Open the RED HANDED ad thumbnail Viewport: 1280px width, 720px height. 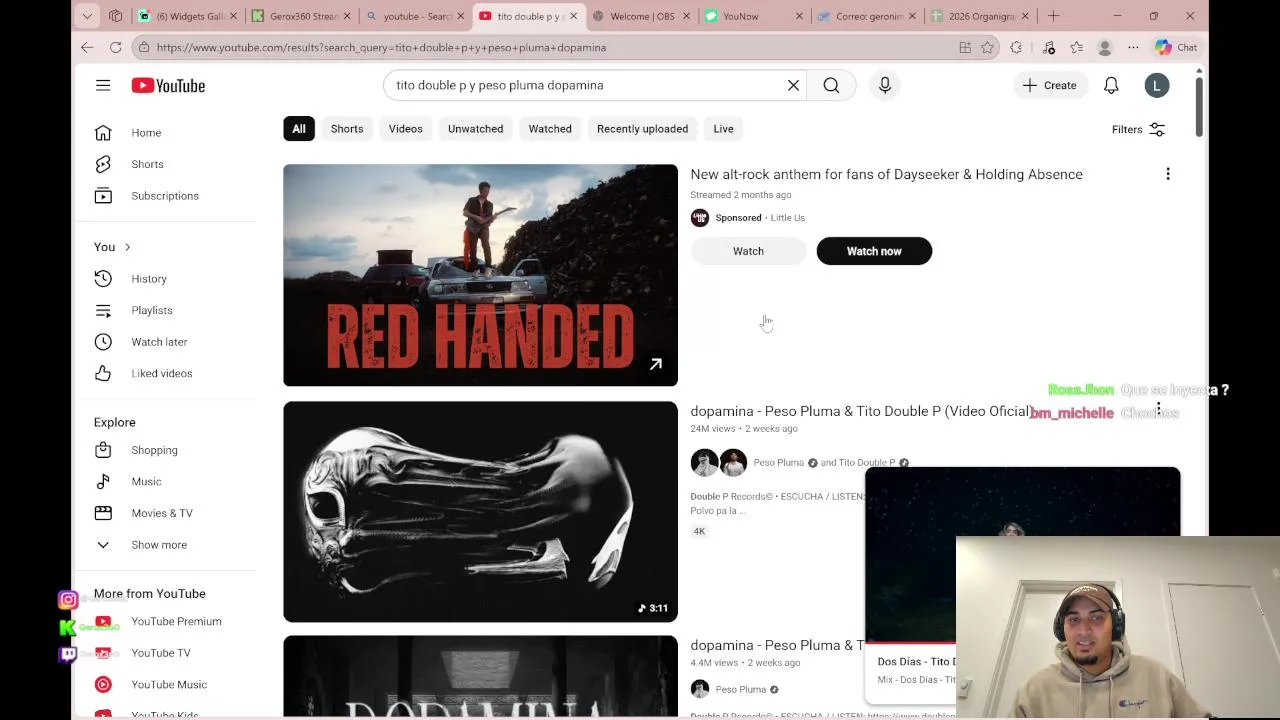point(480,275)
